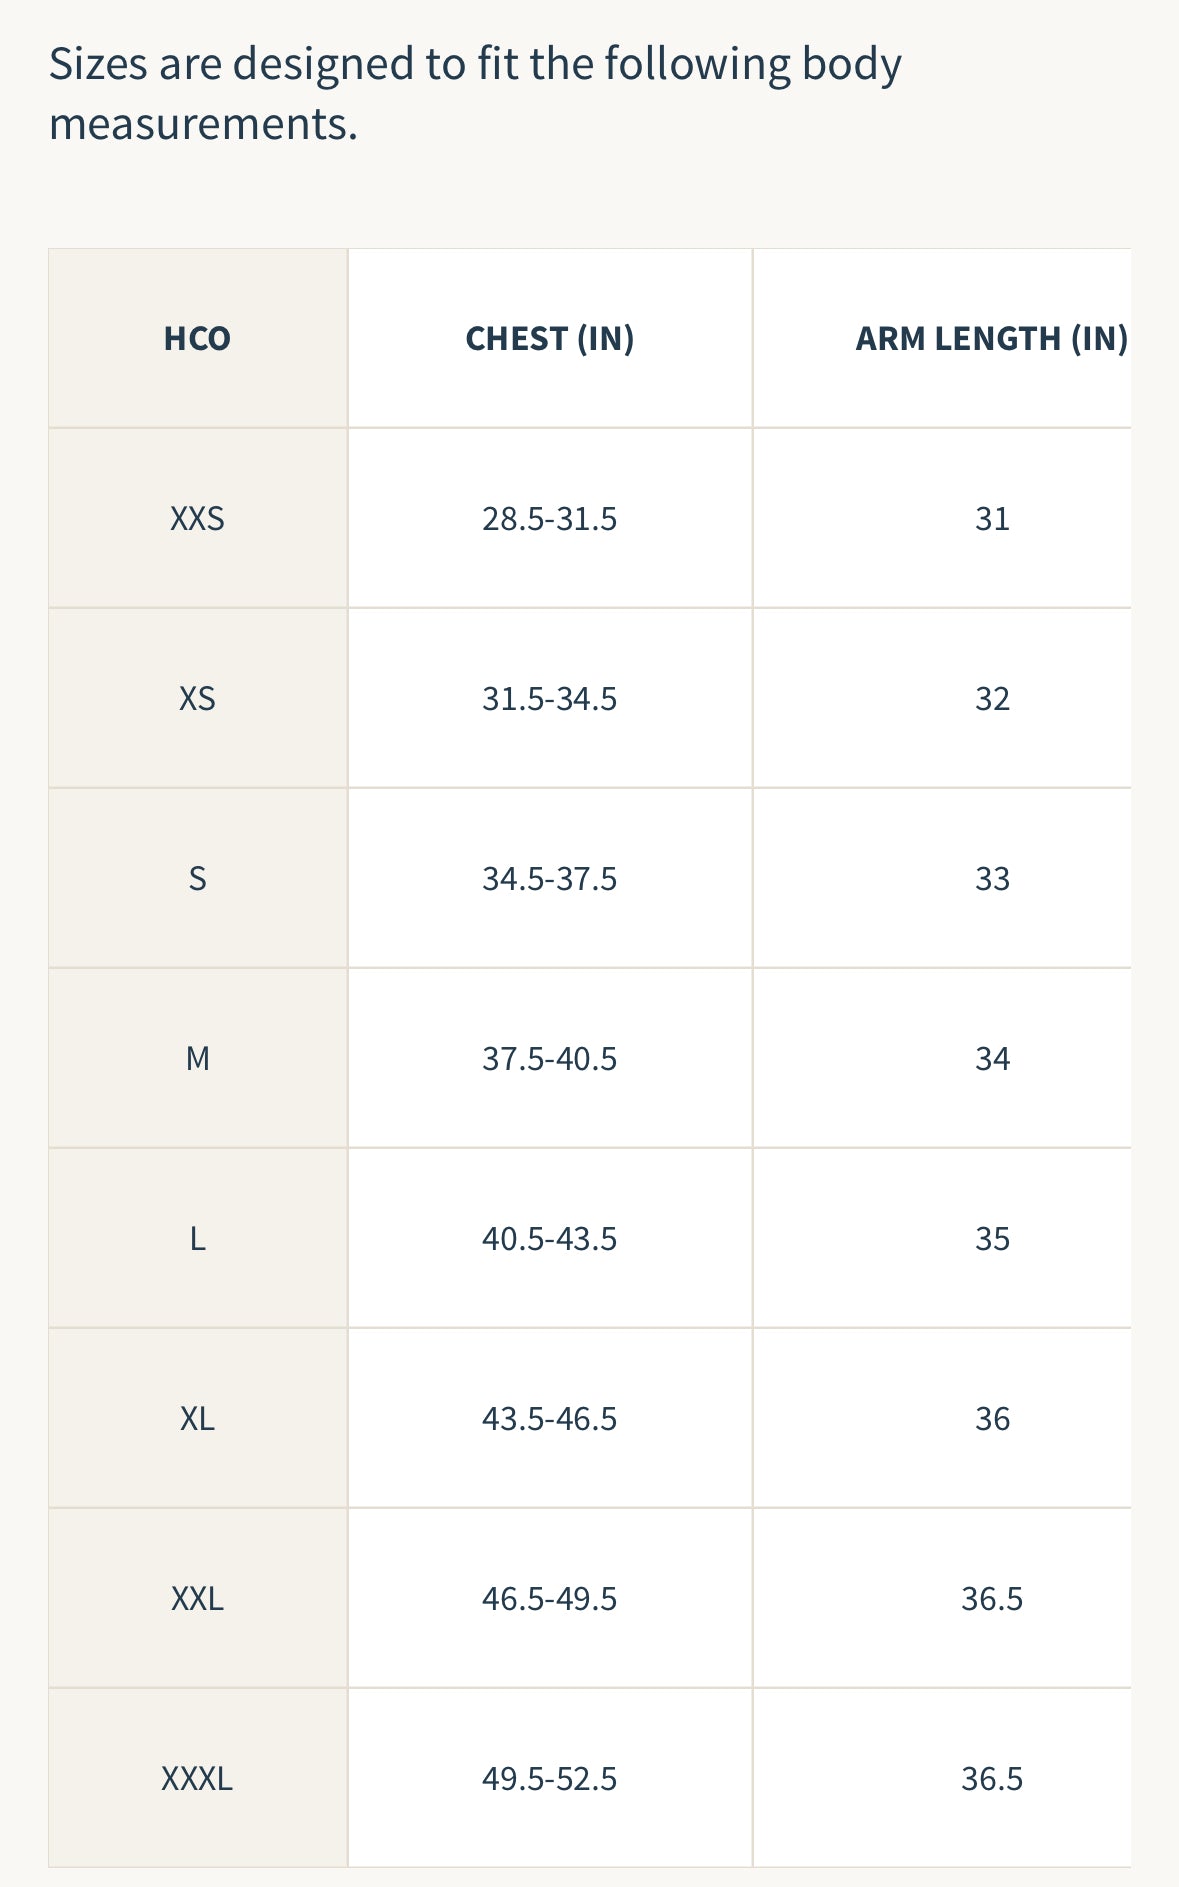Viewport: 1179px width, 1887px height.
Task: Click chest value 28.5-31.5
Action: 549,519
